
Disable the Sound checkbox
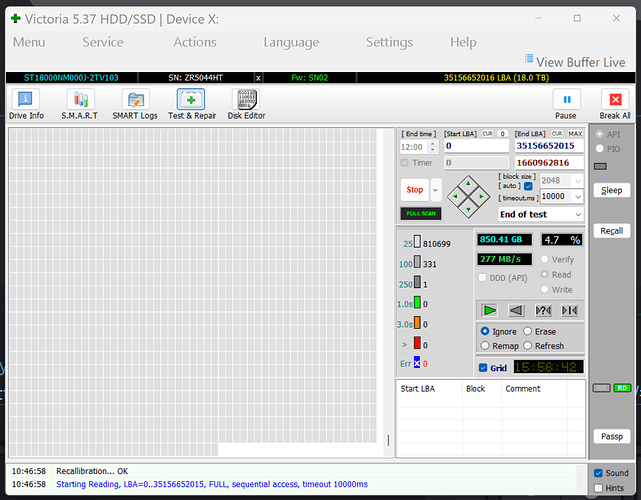pyautogui.click(x=598, y=473)
